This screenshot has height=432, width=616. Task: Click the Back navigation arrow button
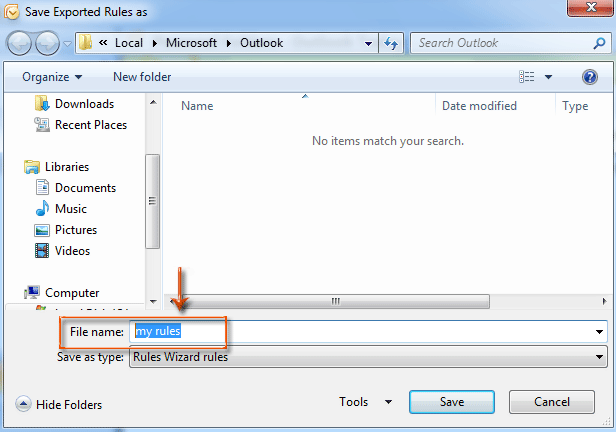[x=21, y=44]
